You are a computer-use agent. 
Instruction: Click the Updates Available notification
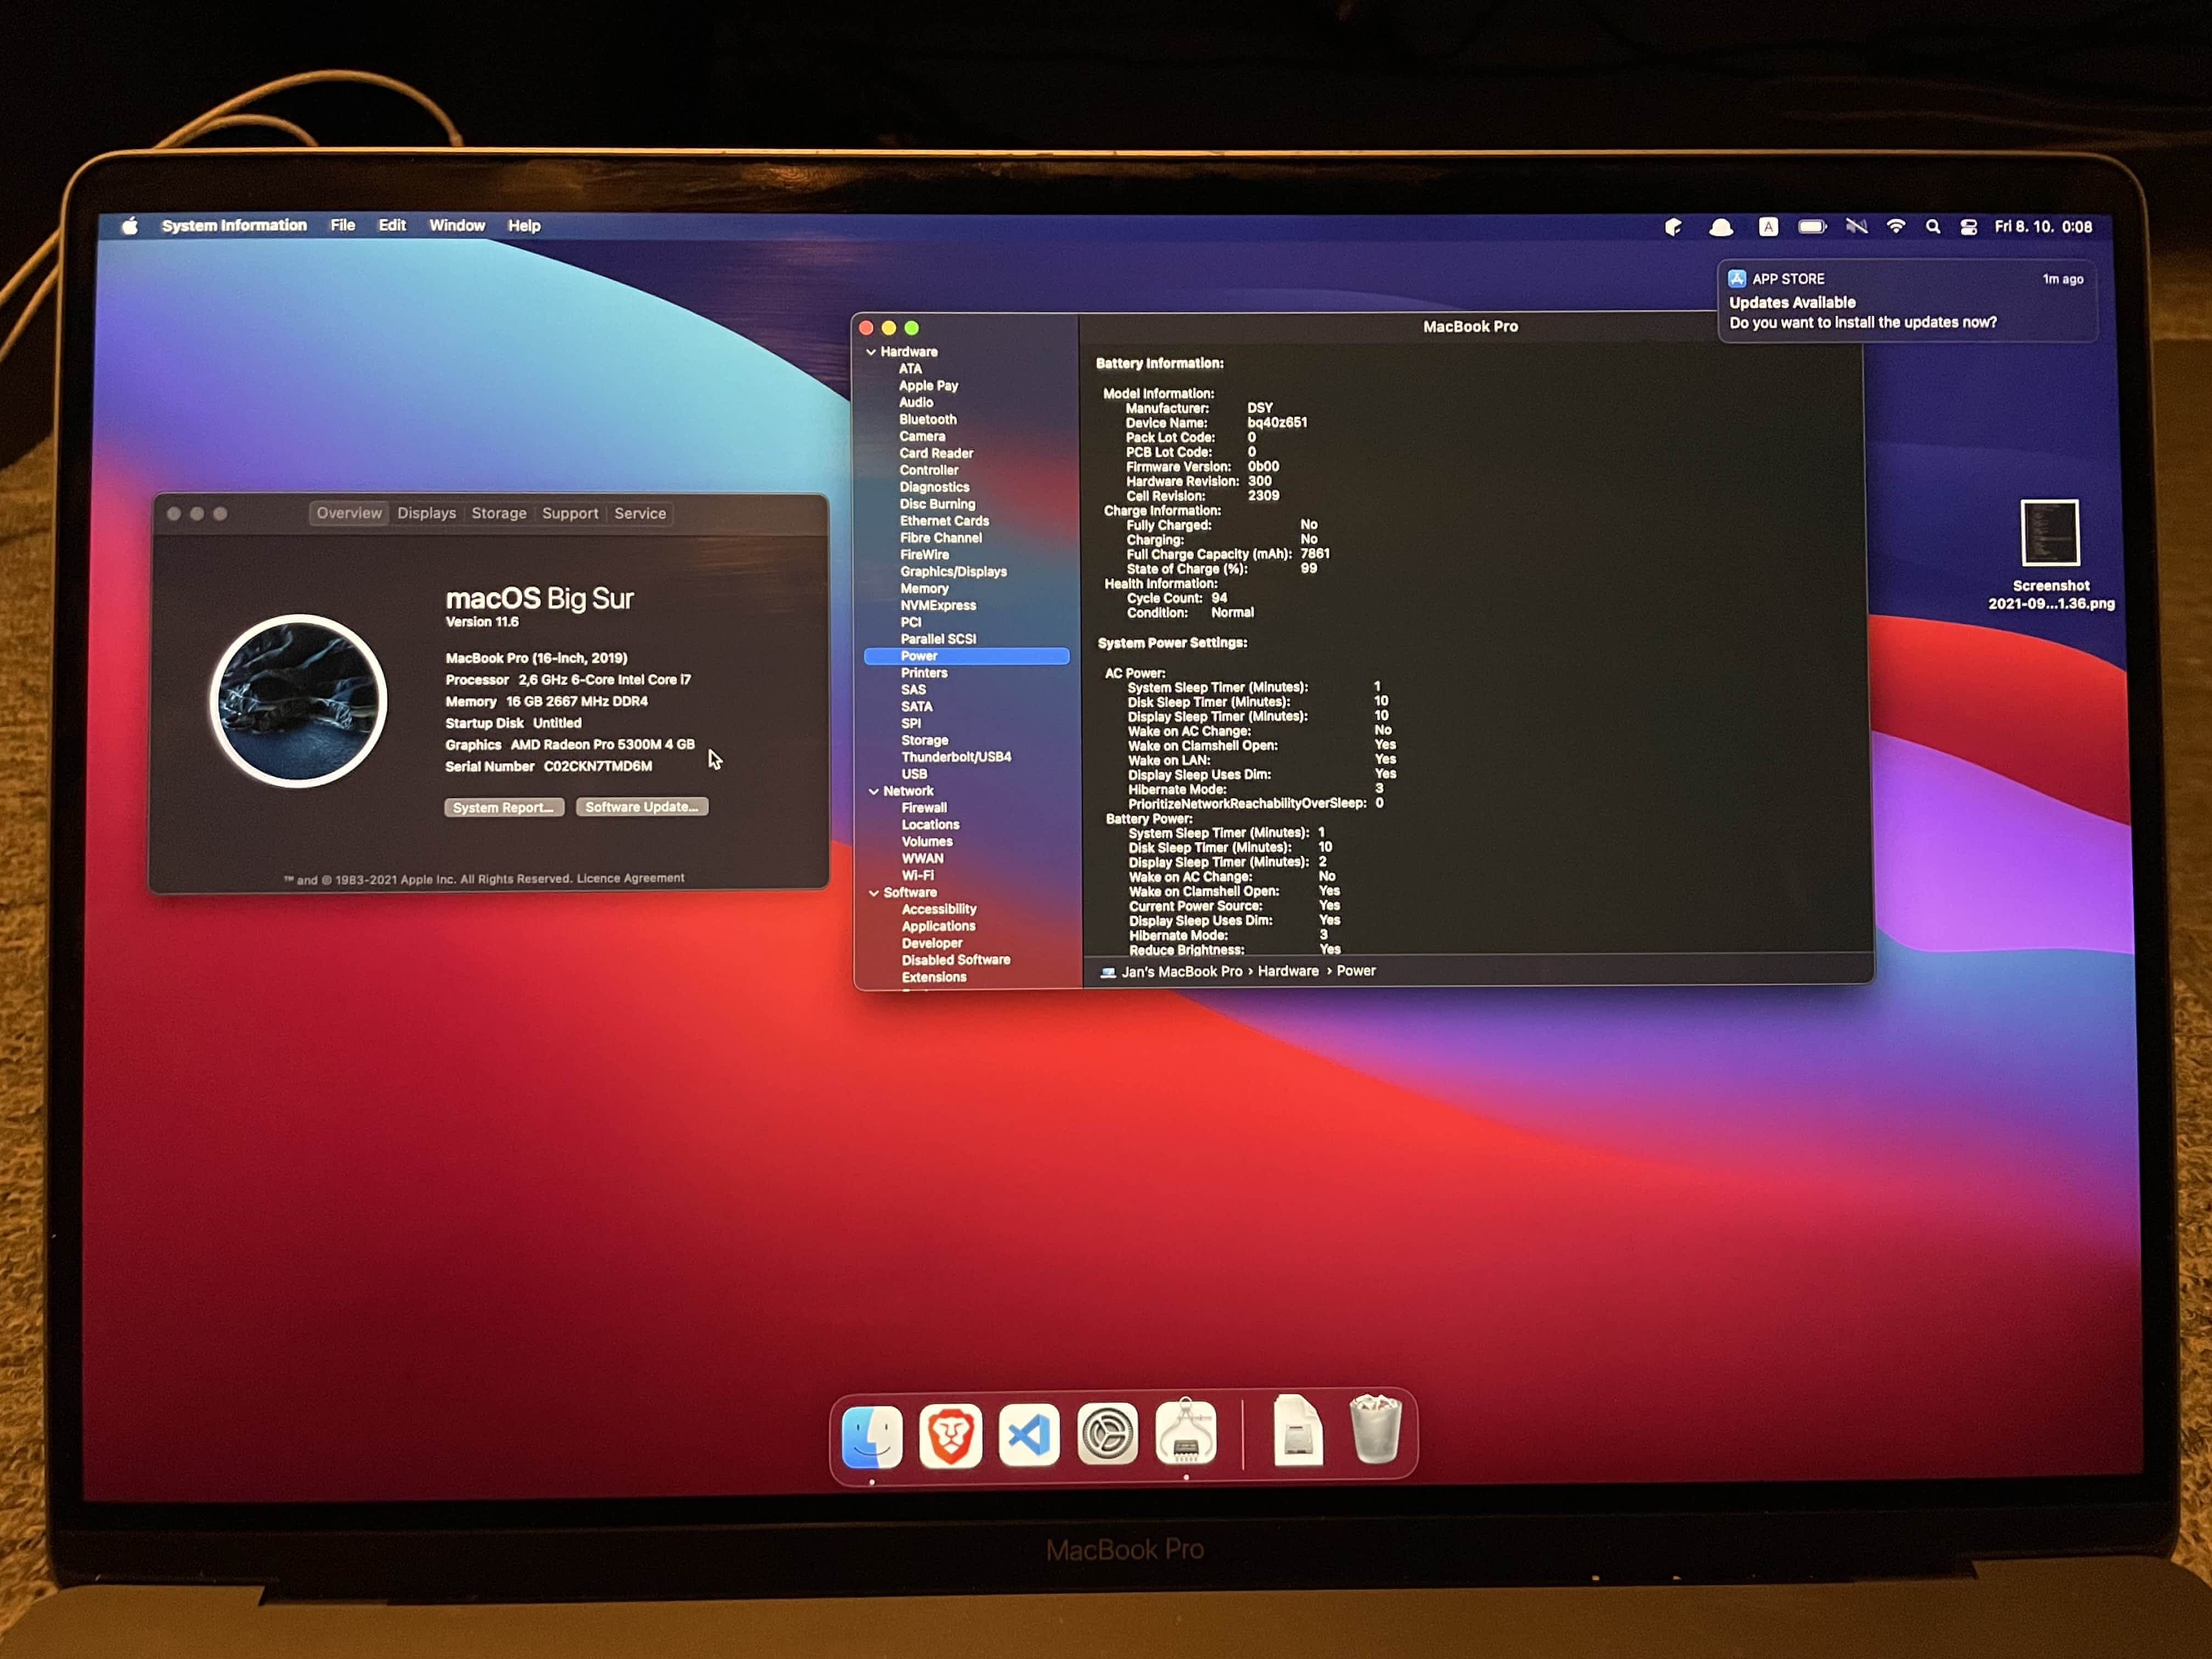[x=1905, y=302]
